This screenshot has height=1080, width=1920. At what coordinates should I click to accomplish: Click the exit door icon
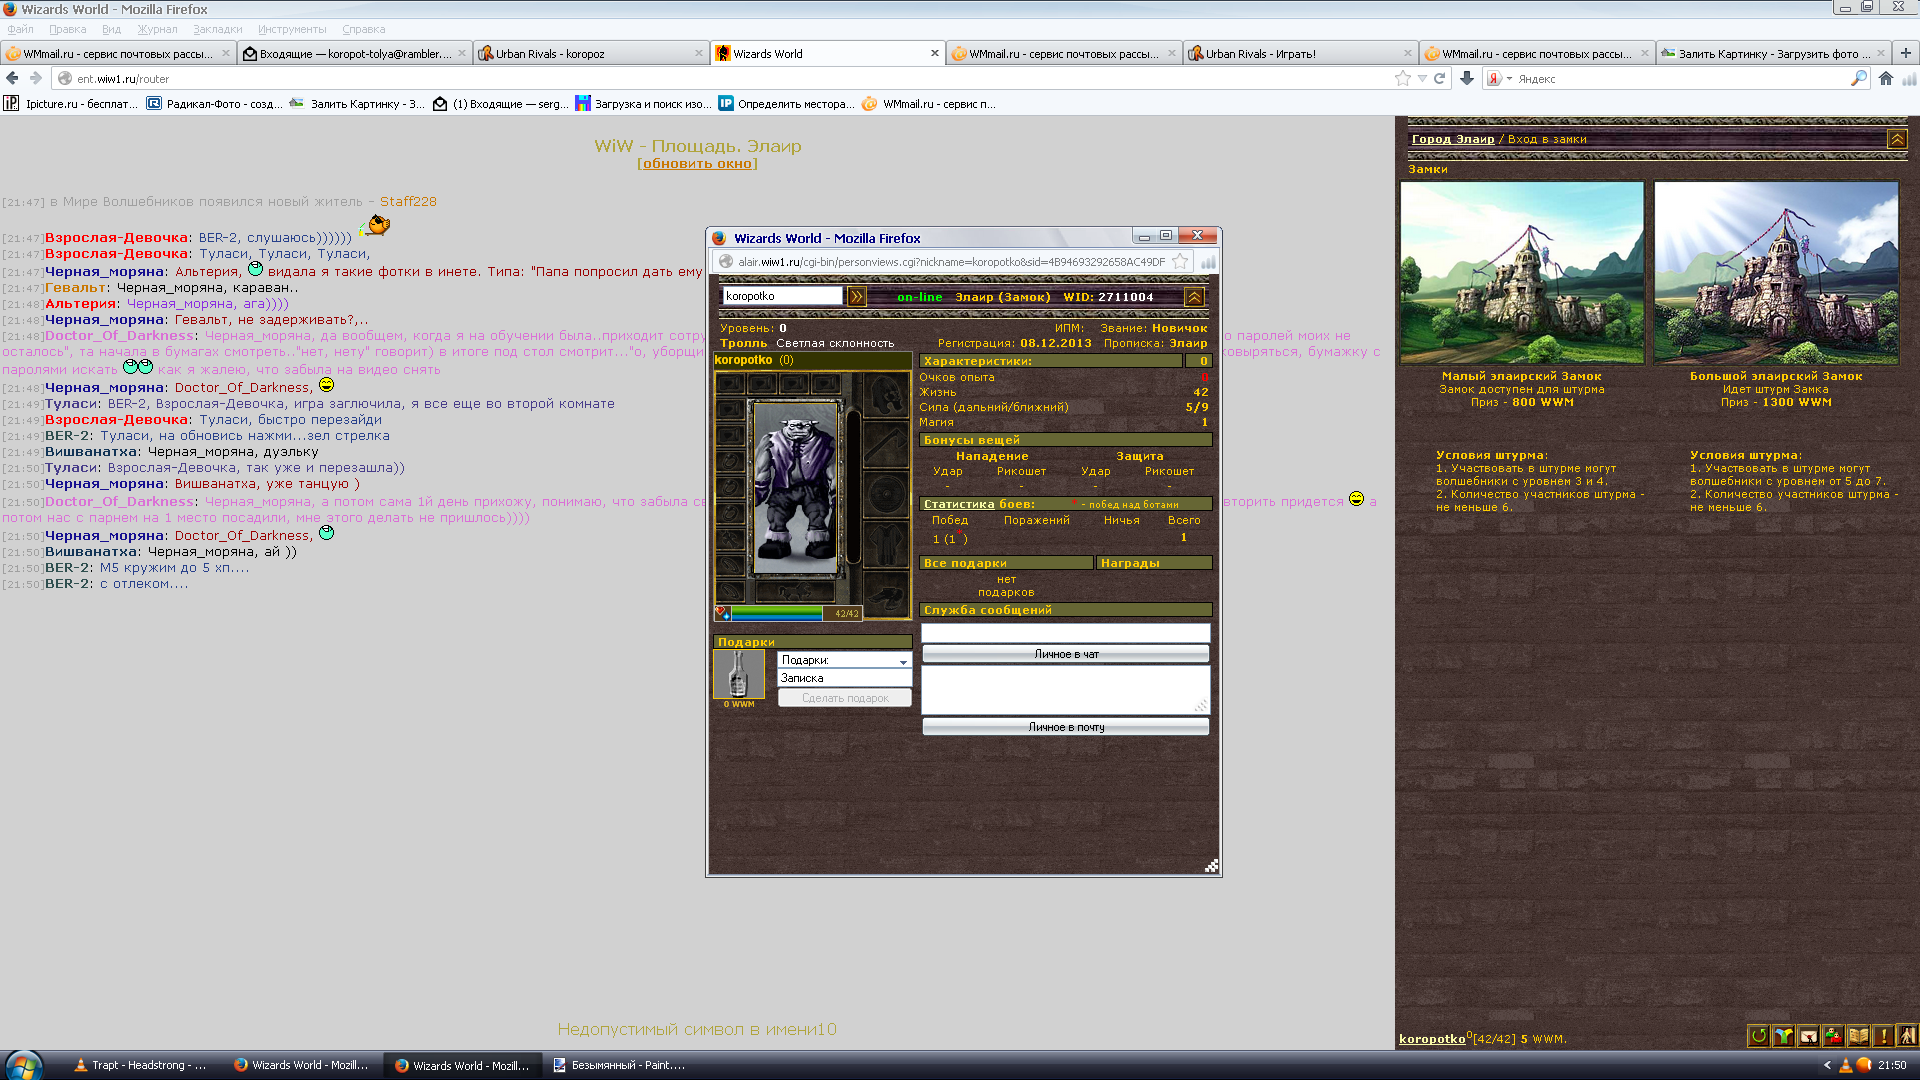coord(1907,1036)
